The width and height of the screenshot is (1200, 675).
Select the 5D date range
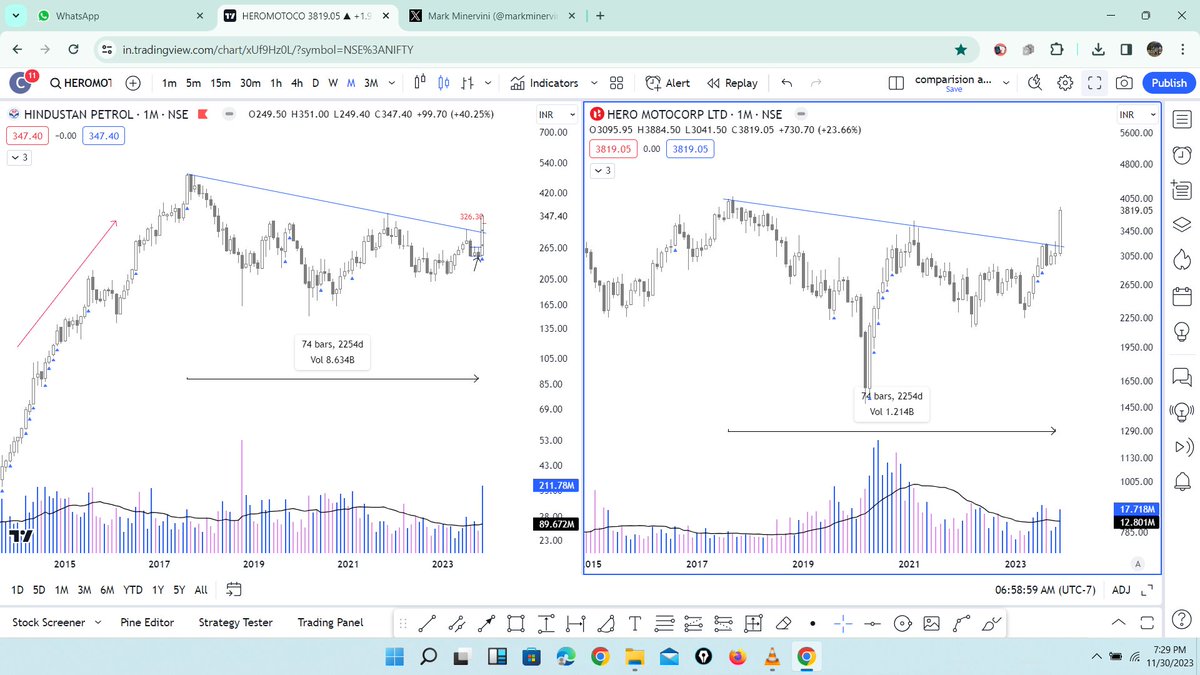pos(39,590)
